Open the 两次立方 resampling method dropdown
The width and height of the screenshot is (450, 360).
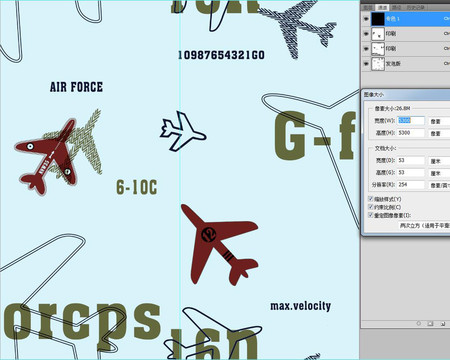[x=424, y=226]
